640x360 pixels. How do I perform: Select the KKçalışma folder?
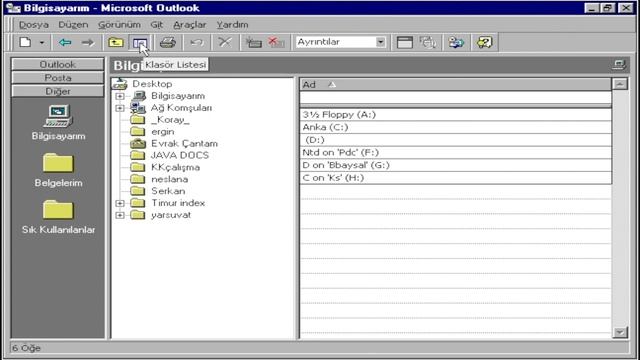tap(175, 167)
